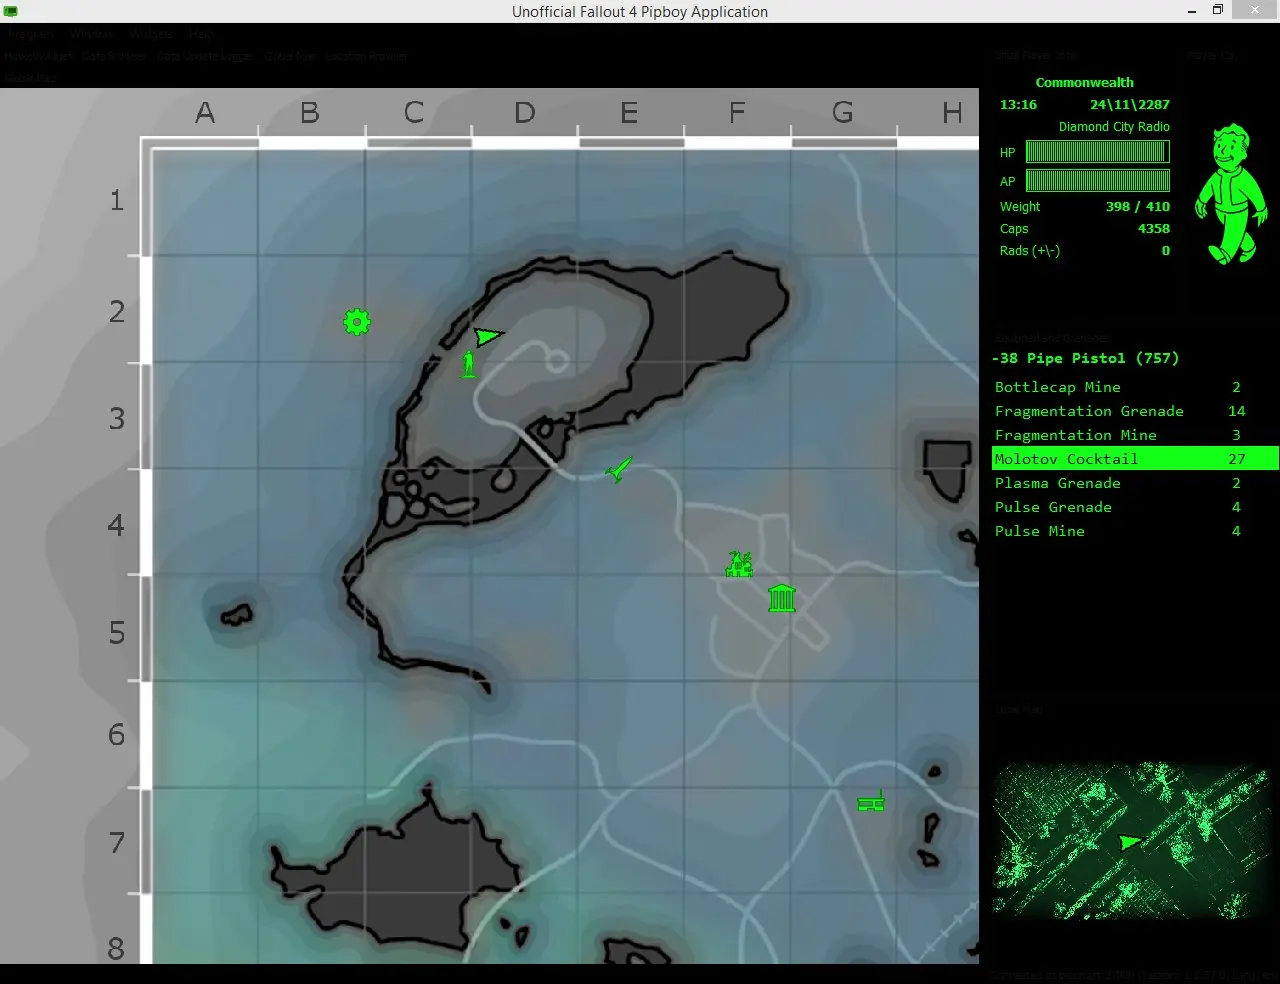Select the standing figure marker on the island

(x=469, y=363)
